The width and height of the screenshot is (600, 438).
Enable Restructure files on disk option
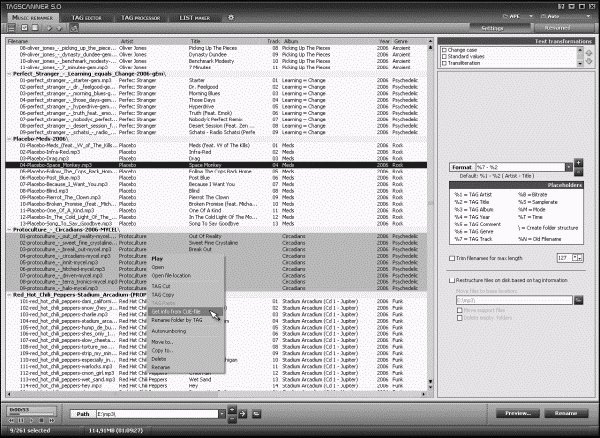[x=452, y=280]
